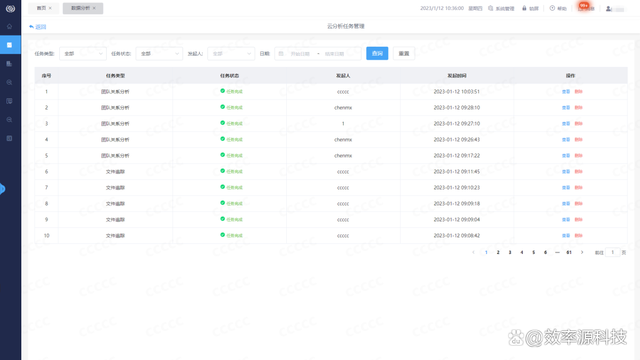Click the 返回 back link
Screen dimensions: 640x360
pyautogui.click(x=38, y=27)
